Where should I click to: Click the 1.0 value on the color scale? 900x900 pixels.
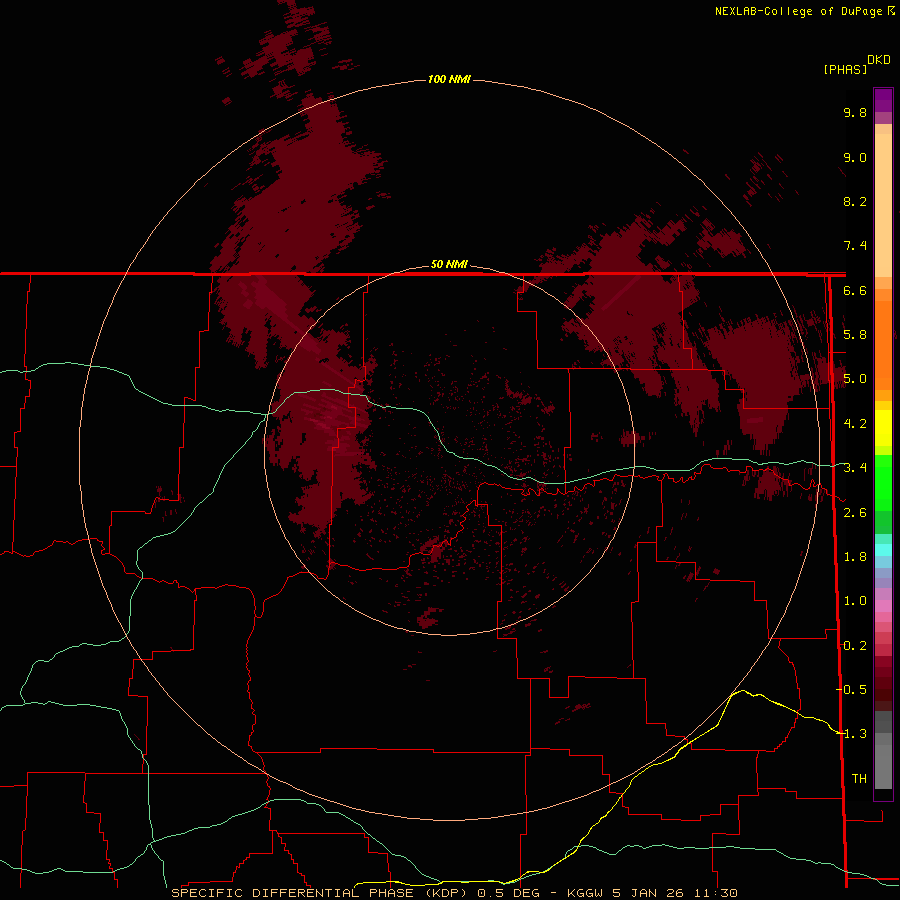point(855,601)
